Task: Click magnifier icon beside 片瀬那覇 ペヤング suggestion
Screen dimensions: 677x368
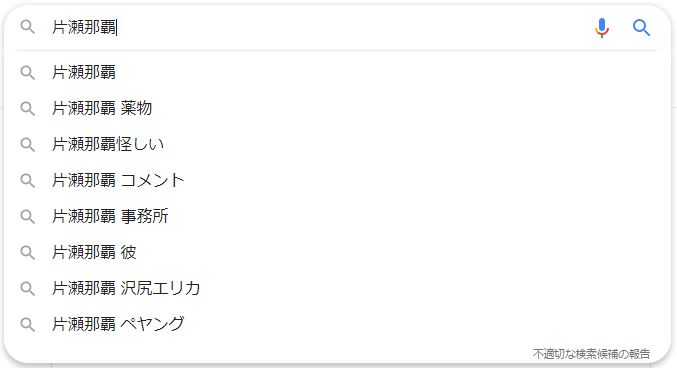Action: 28,324
